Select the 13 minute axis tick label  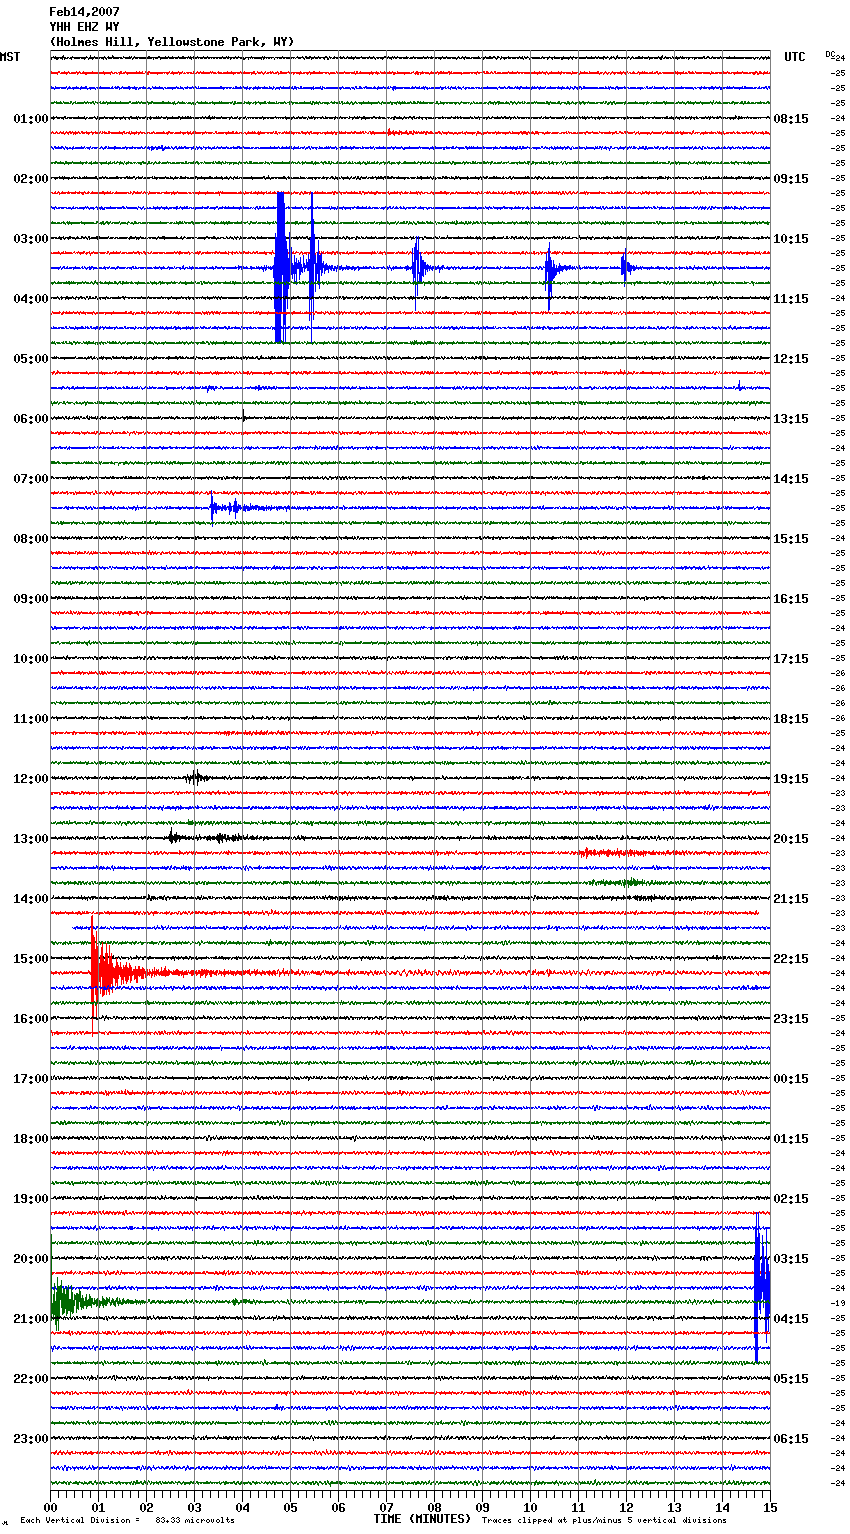point(674,1507)
